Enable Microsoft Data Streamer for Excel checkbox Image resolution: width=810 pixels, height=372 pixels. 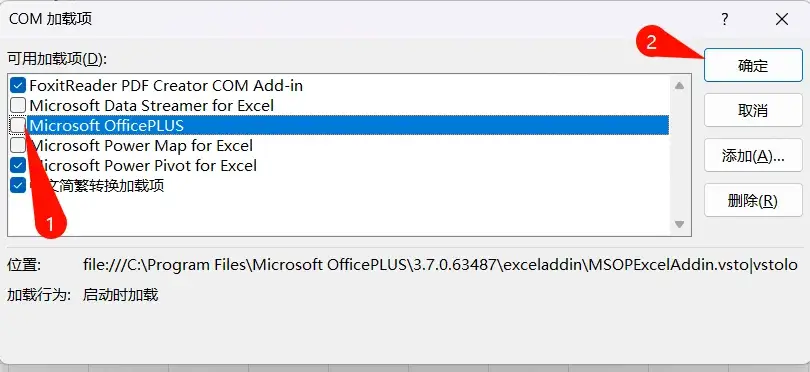[x=18, y=105]
